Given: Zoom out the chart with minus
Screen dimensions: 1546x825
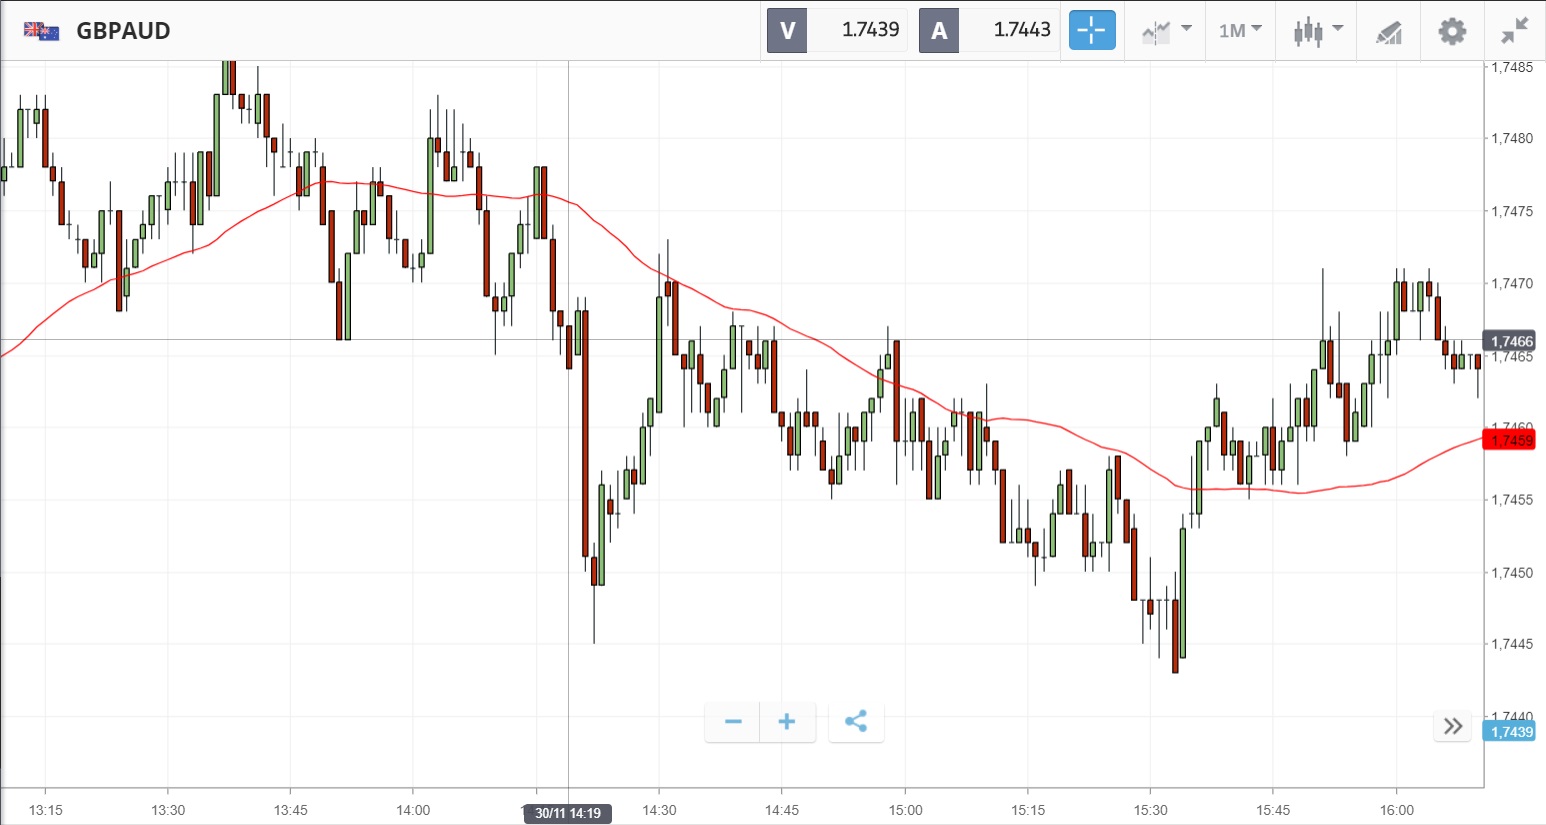Looking at the screenshot, I should [733, 722].
